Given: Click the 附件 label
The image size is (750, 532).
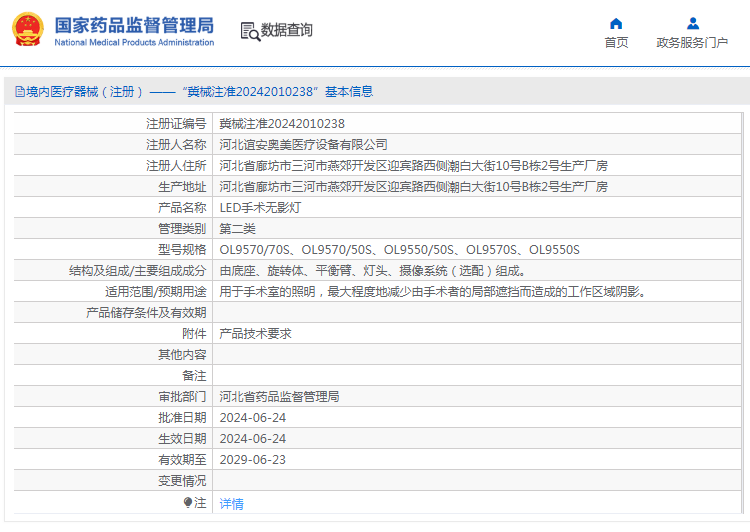Looking at the screenshot, I should tap(194, 334).
